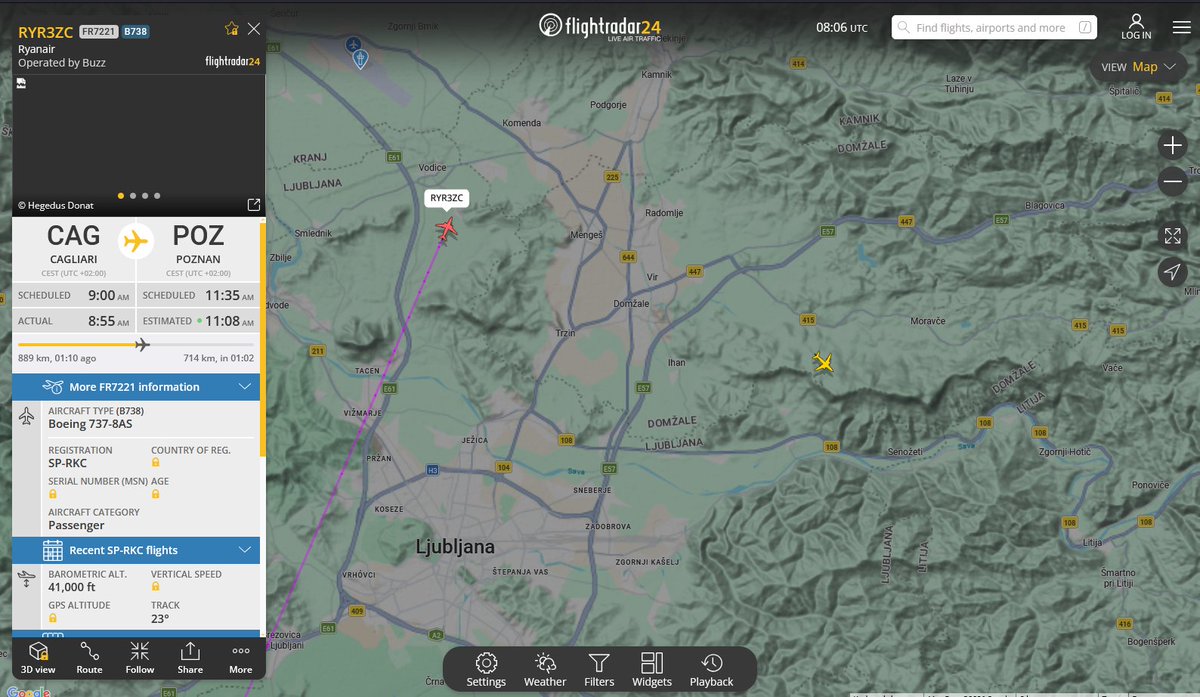This screenshot has width=1200, height=697.
Task: Select the red RYR3ZC aircraft on map
Action: [446, 229]
